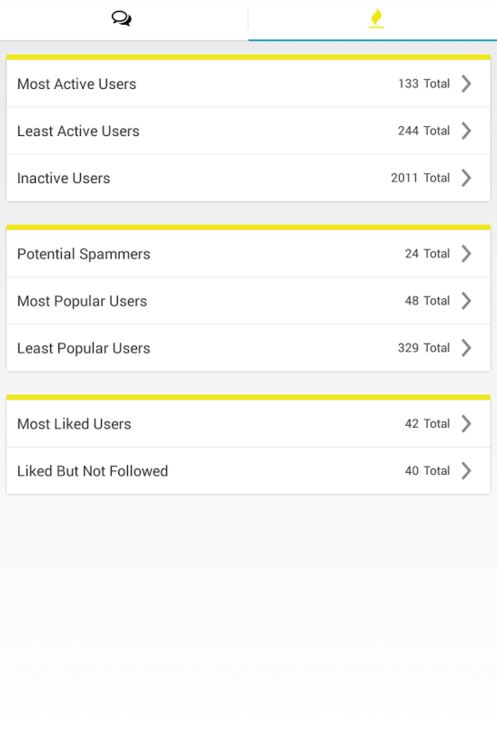
Task: Click chevron next to 244 Total
Action: click(466, 131)
